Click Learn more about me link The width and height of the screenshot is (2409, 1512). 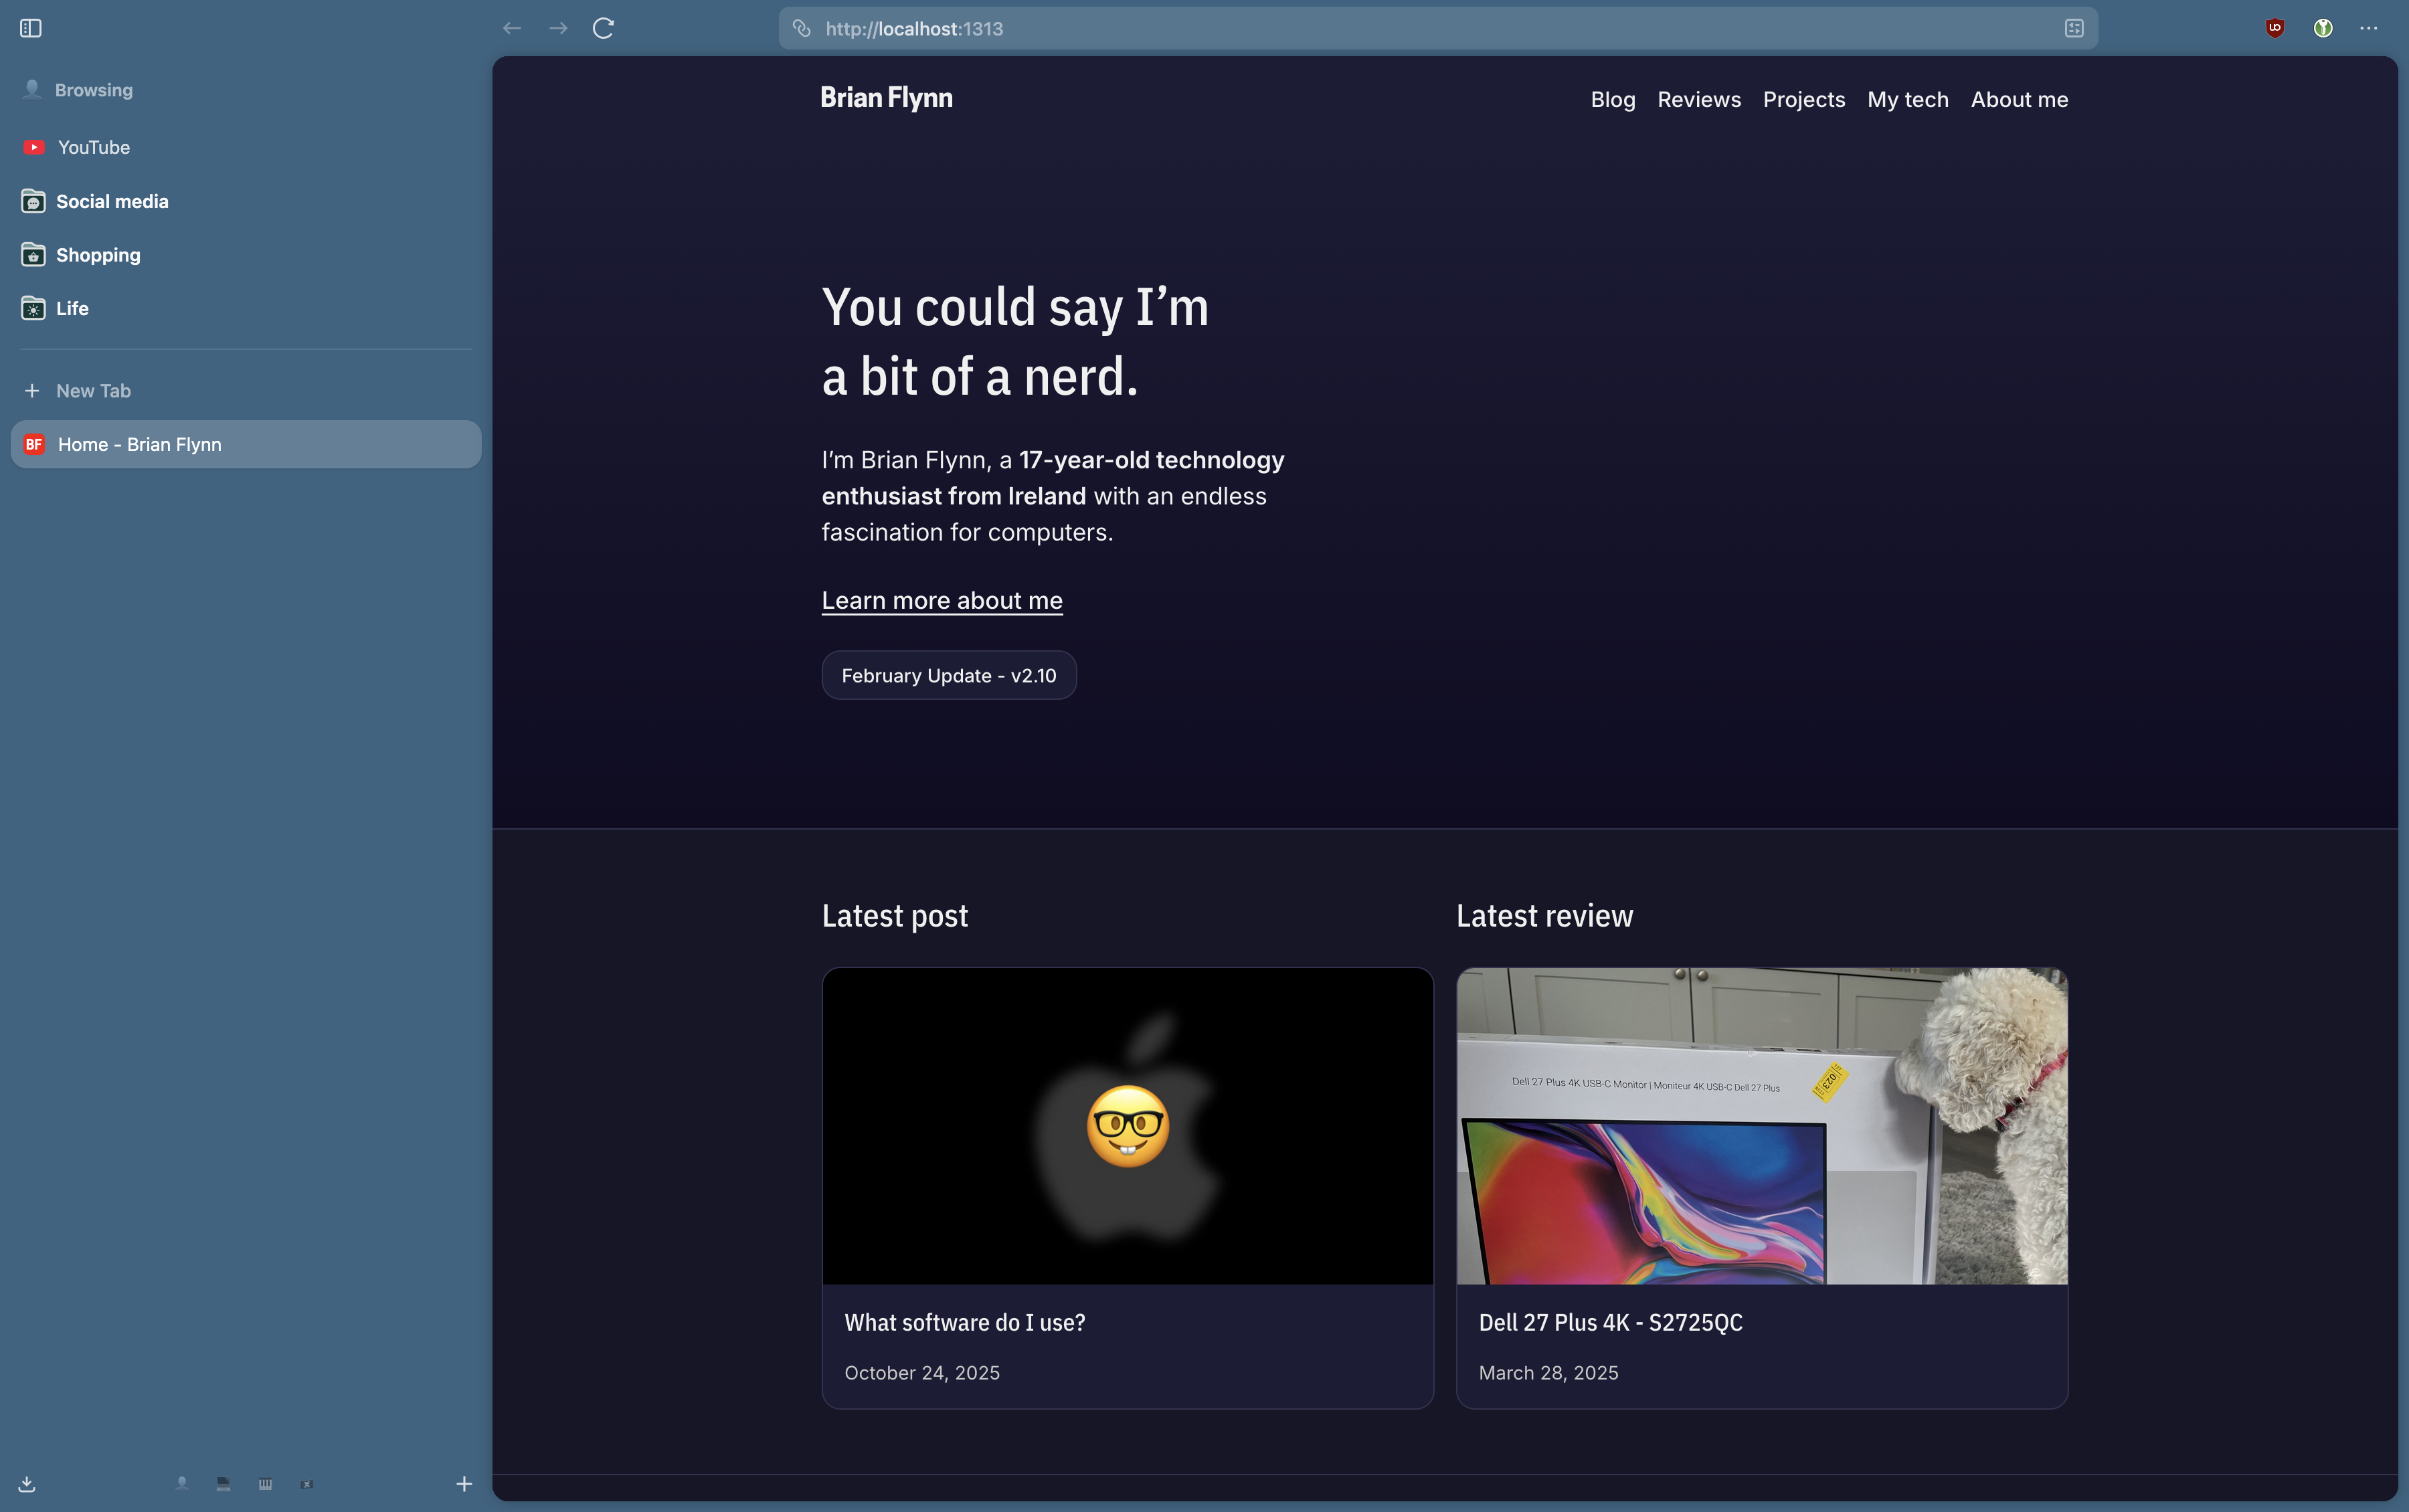941,600
